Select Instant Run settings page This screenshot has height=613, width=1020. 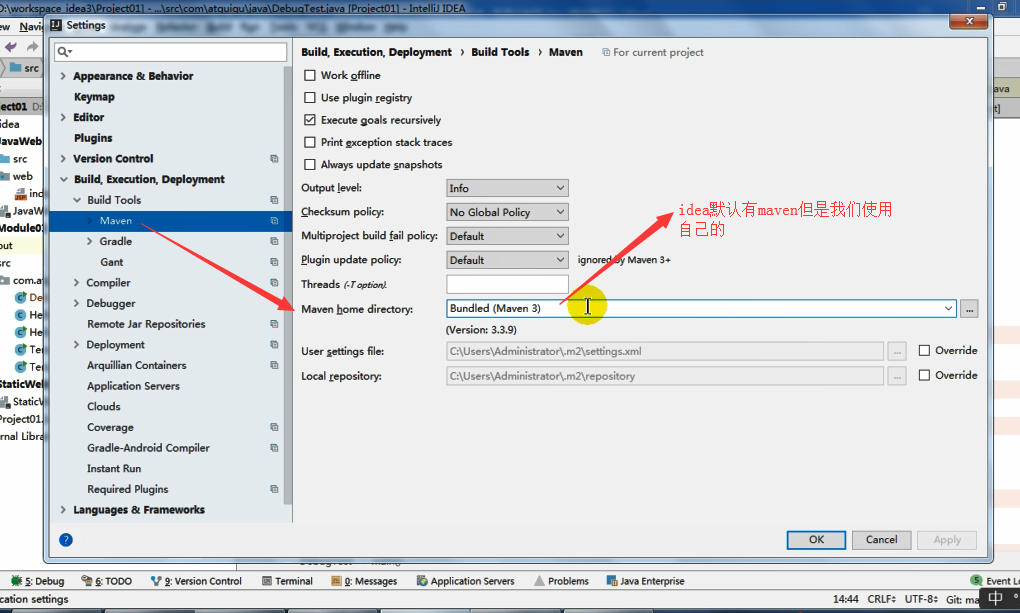[x=114, y=469]
